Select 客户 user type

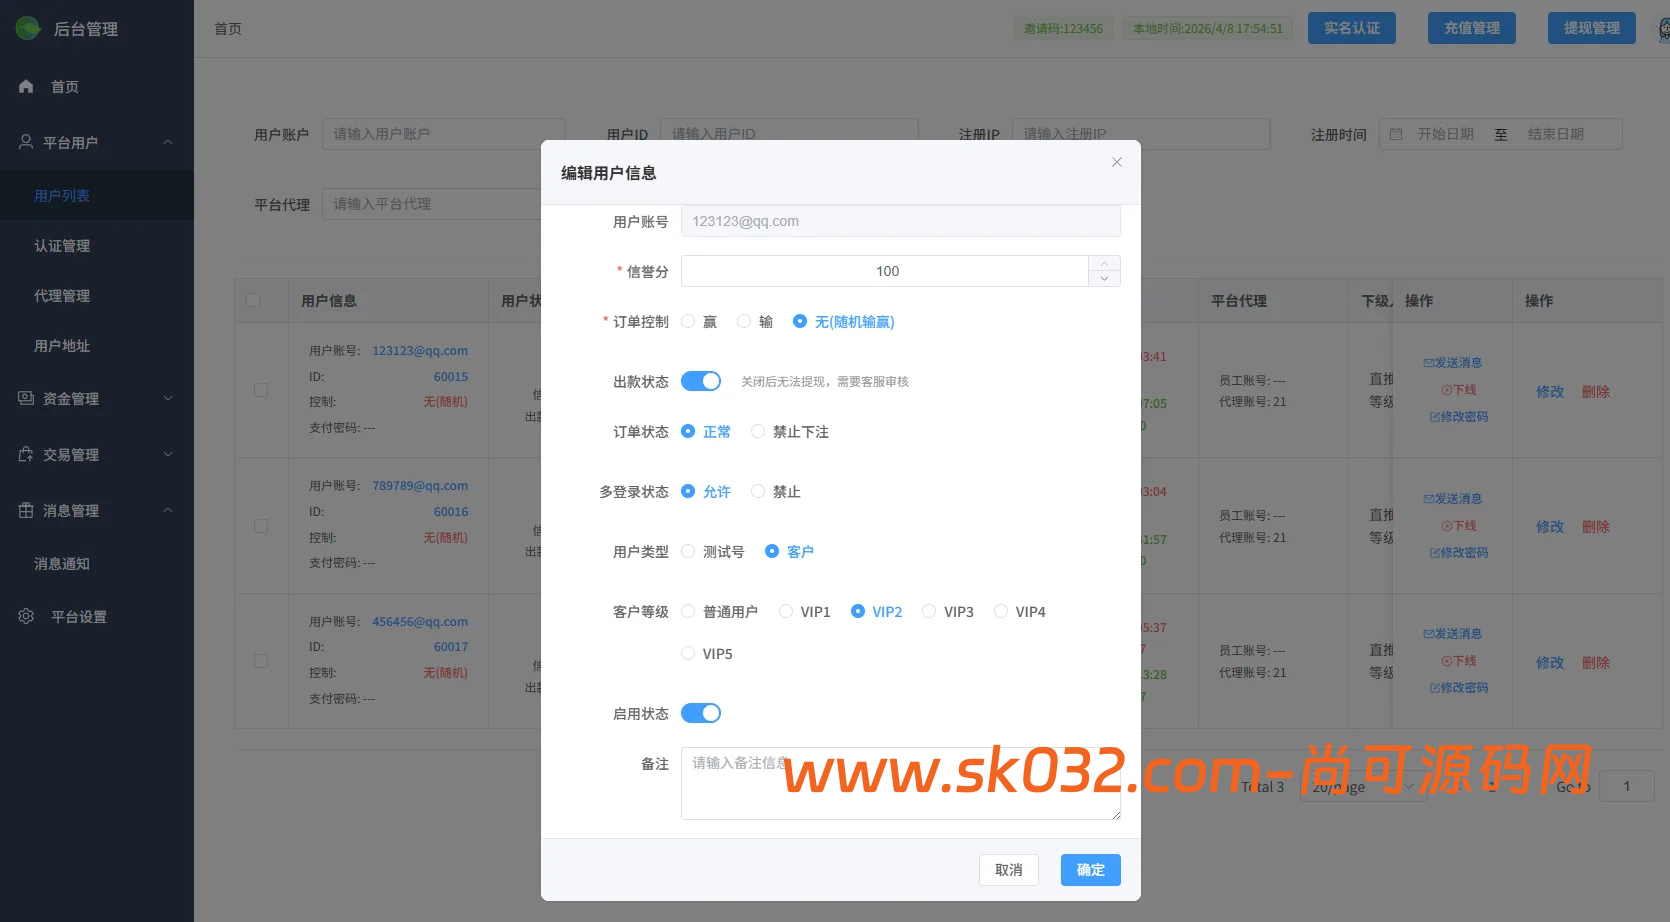click(790, 551)
